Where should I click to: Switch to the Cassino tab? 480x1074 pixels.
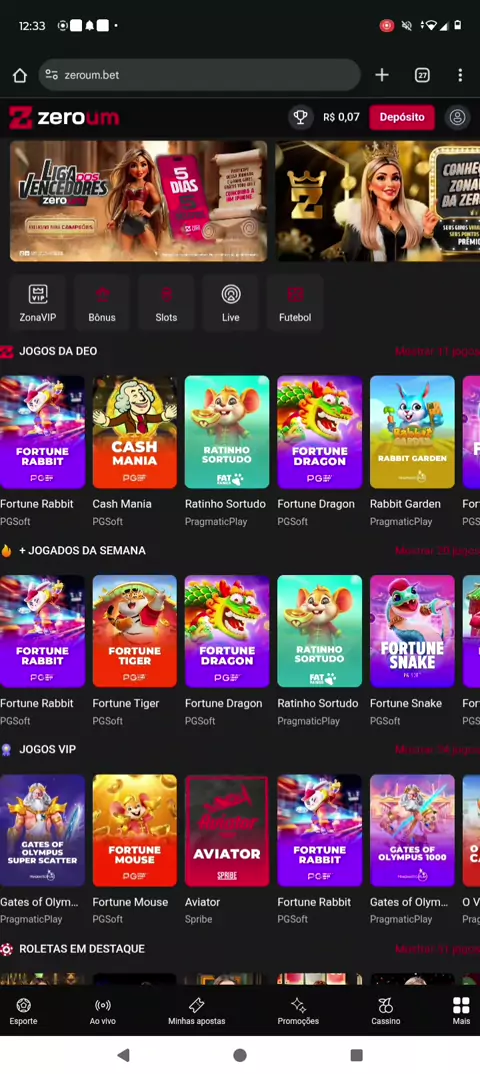click(x=386, y=1011)
